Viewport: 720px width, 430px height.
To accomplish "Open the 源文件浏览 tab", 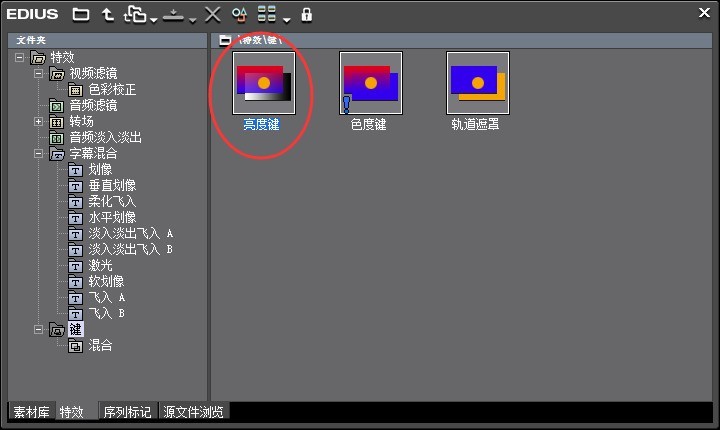I will click(x=194, y=412).
